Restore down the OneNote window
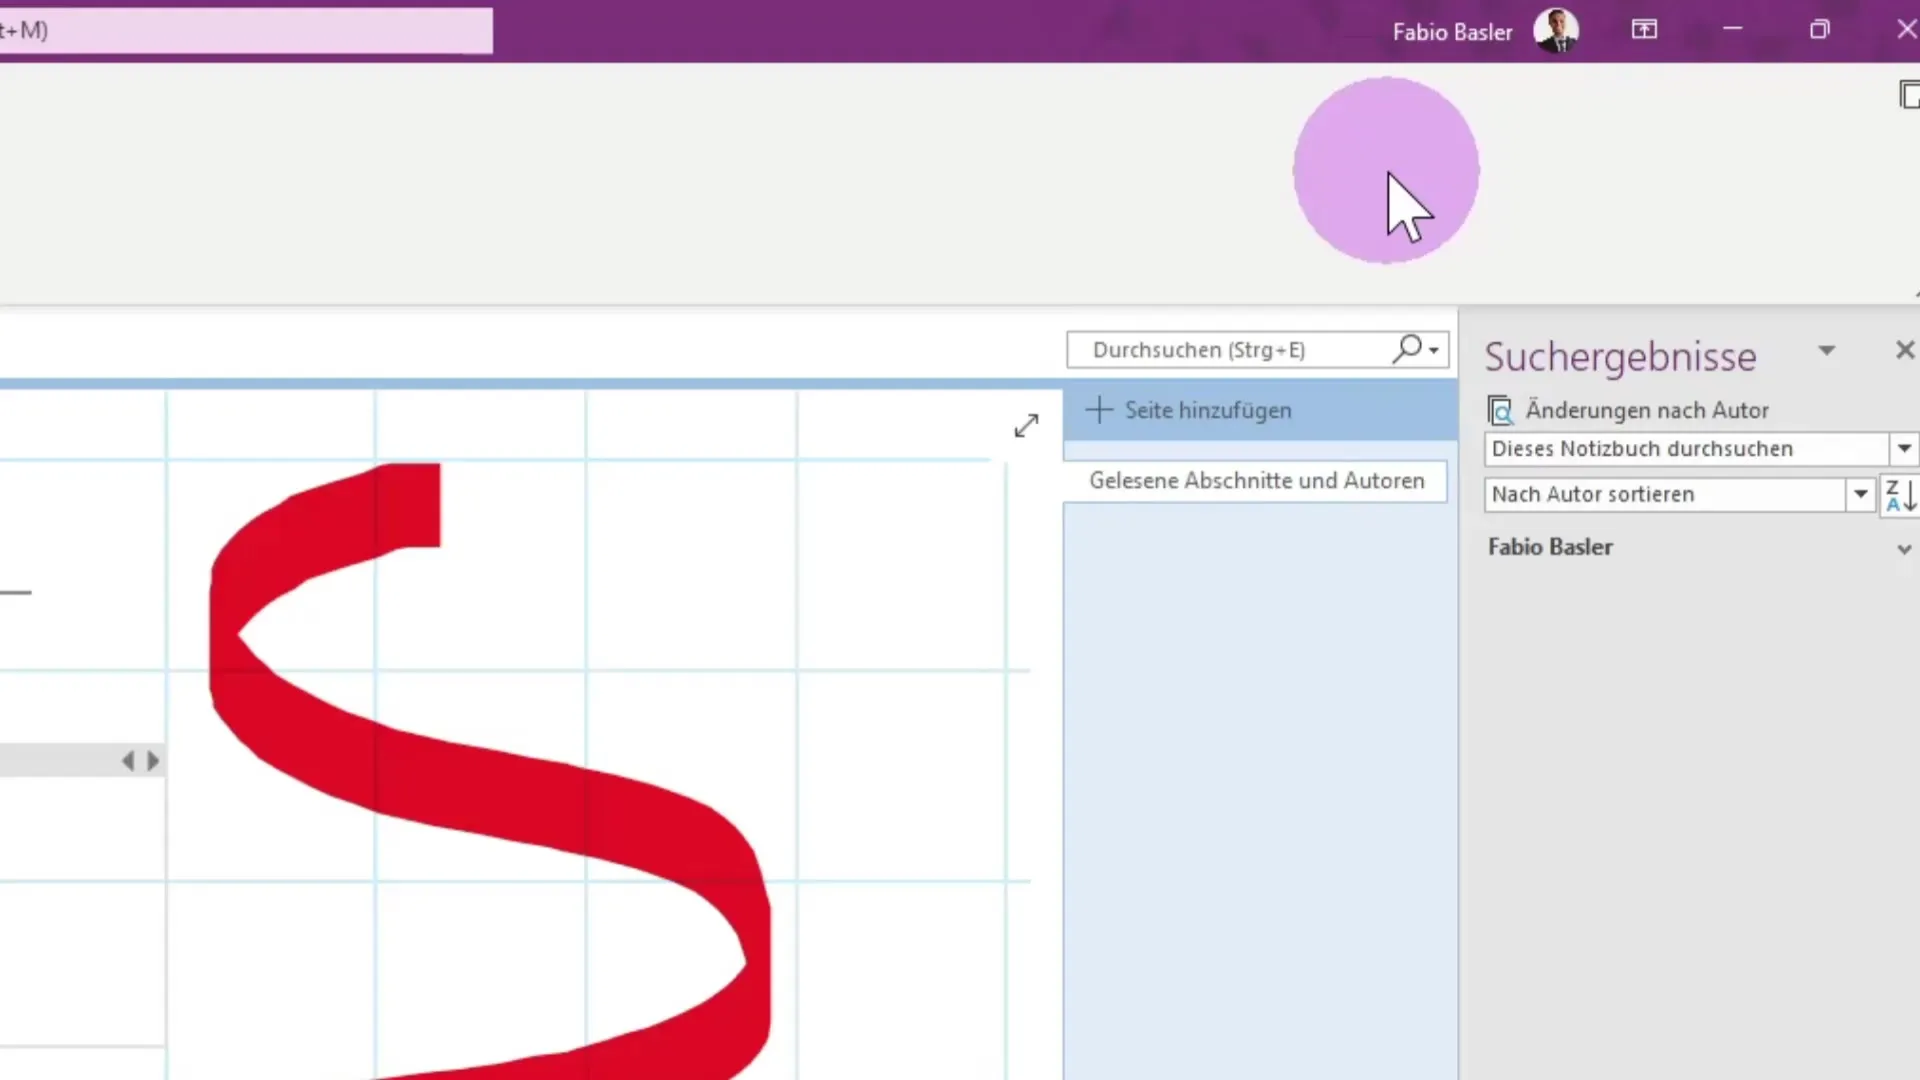This screenshot has height=1080, width=1920. pos(1820,30)
